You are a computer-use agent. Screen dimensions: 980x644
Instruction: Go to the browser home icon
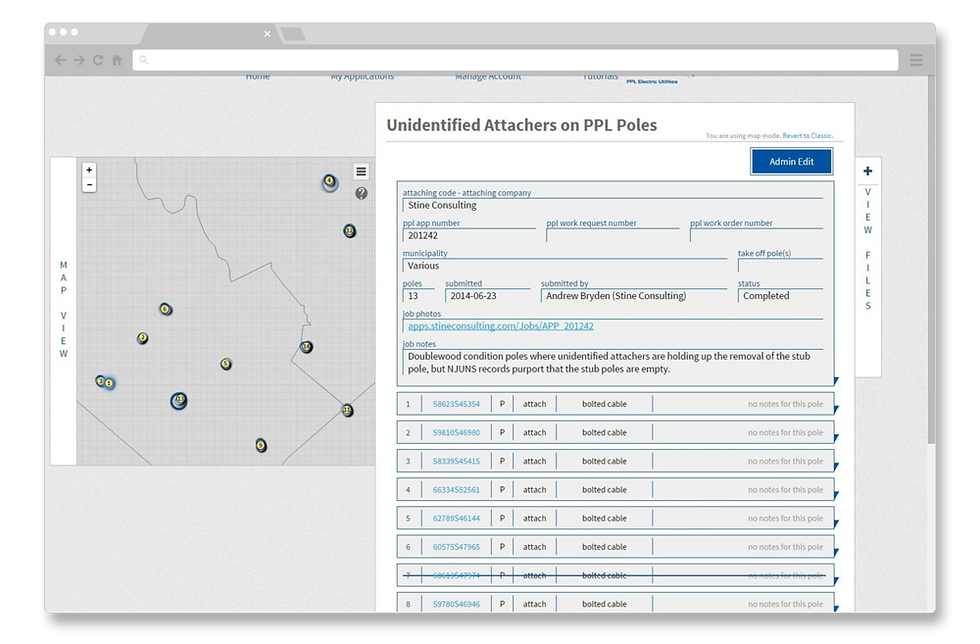pyautogui.click(x=117, y=60)
